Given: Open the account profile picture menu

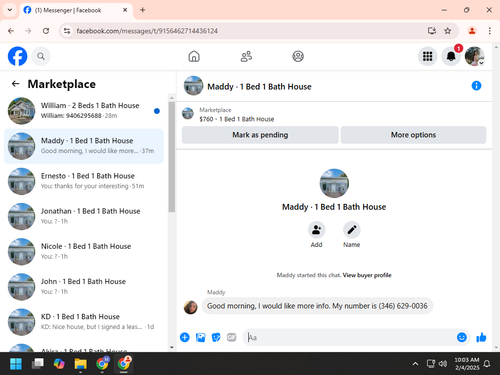Looking at the screenshot, I should (475, 56).
